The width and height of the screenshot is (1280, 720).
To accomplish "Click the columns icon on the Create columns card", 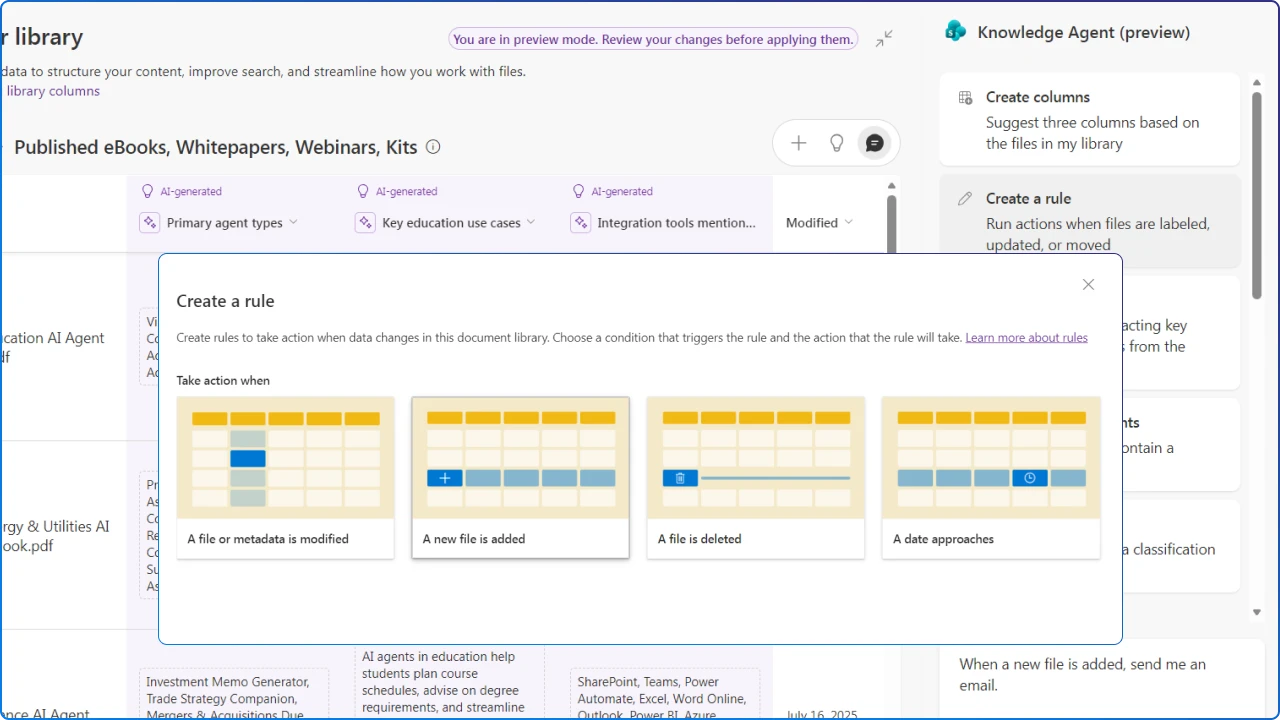I will (x=965, y=97).
